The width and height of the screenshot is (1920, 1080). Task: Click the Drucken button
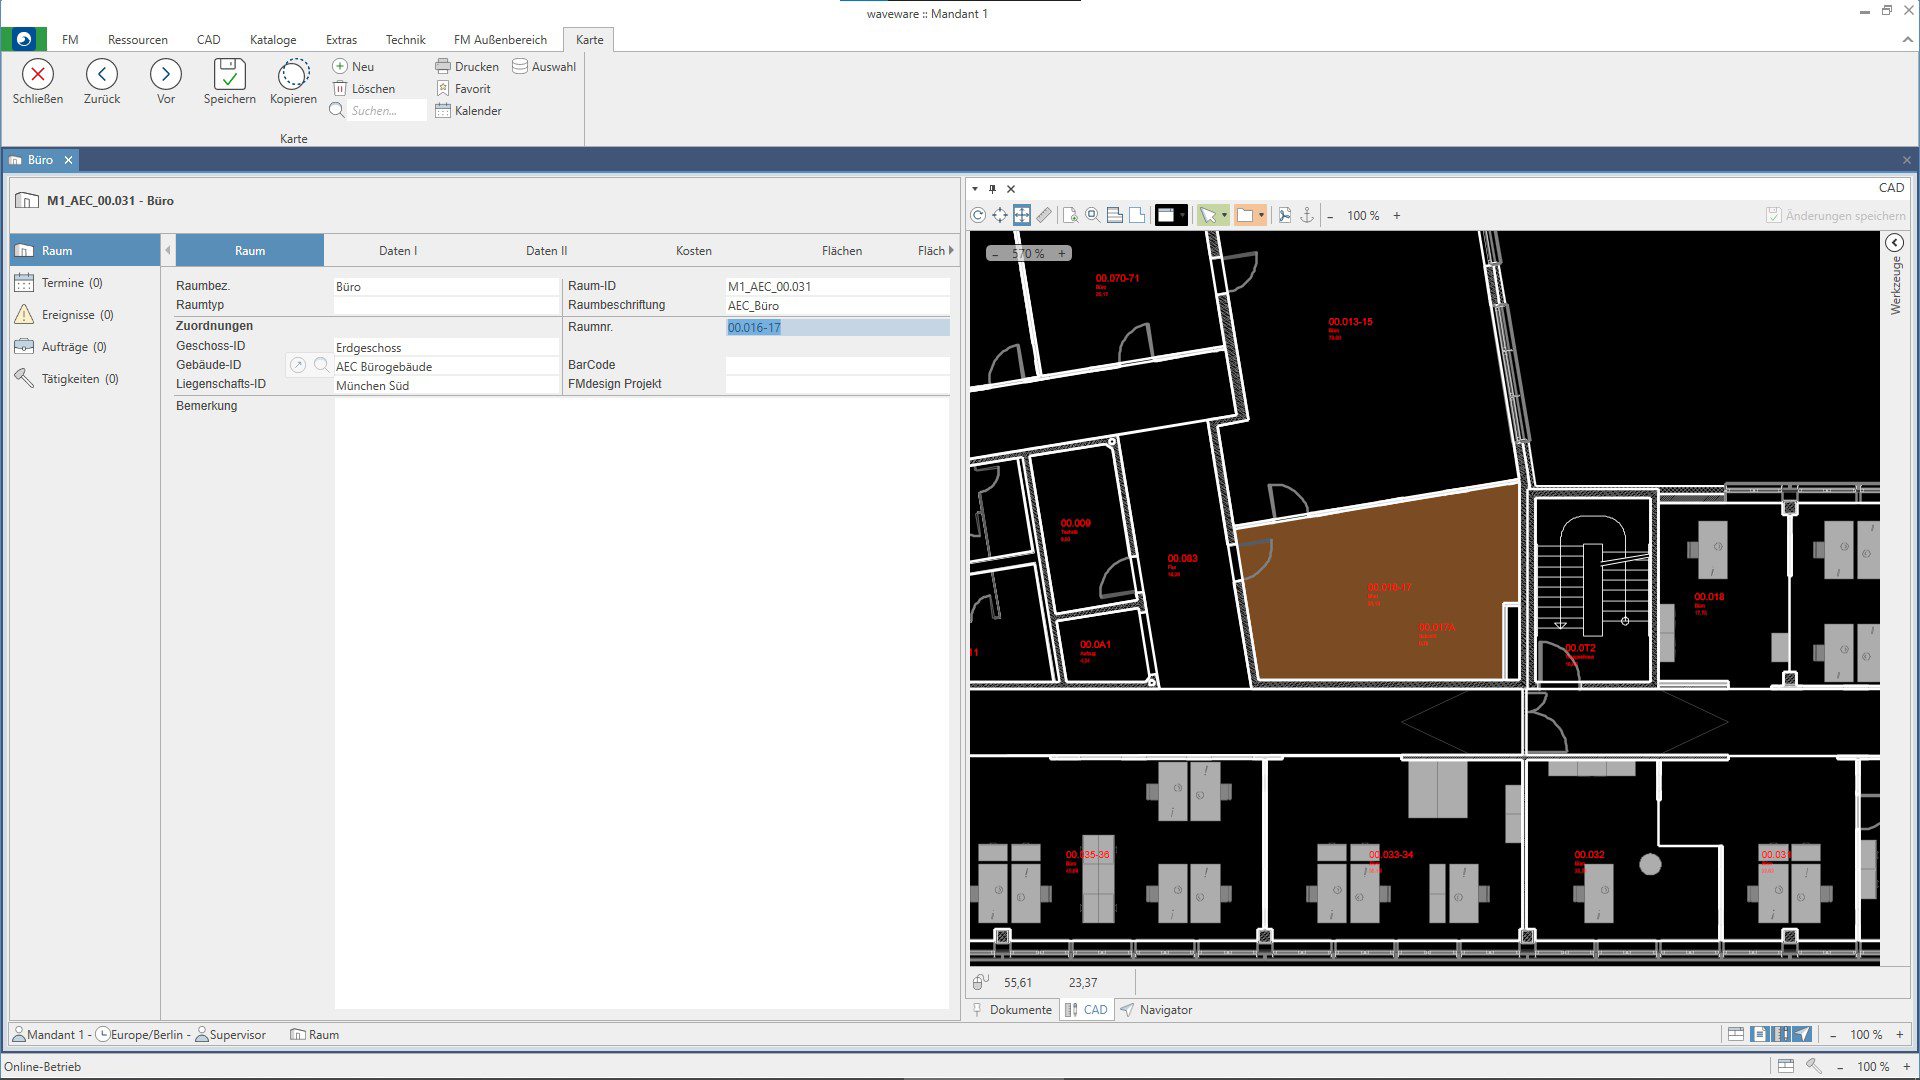(x=467, y=67)
